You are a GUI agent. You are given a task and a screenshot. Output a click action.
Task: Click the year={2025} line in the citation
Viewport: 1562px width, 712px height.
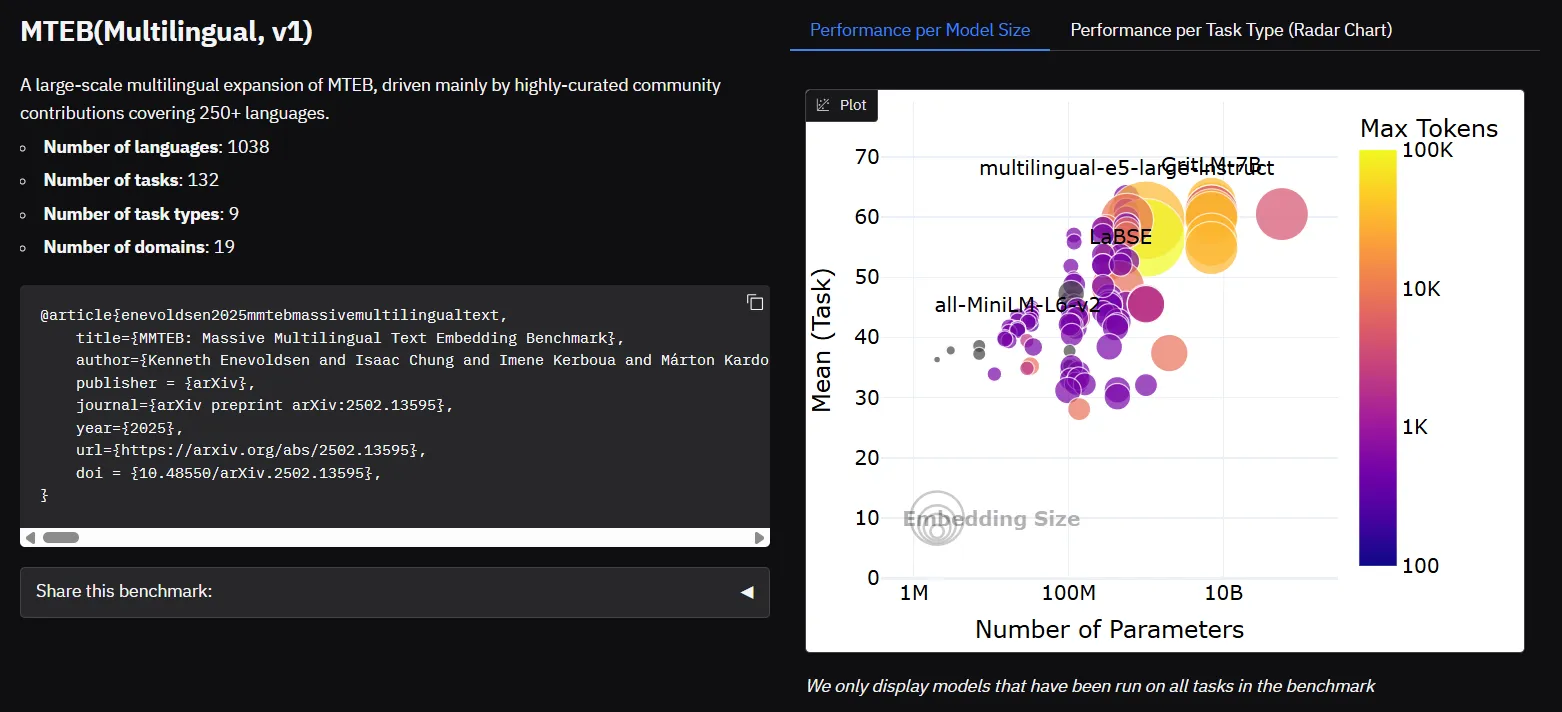click(x=130, y=428)
